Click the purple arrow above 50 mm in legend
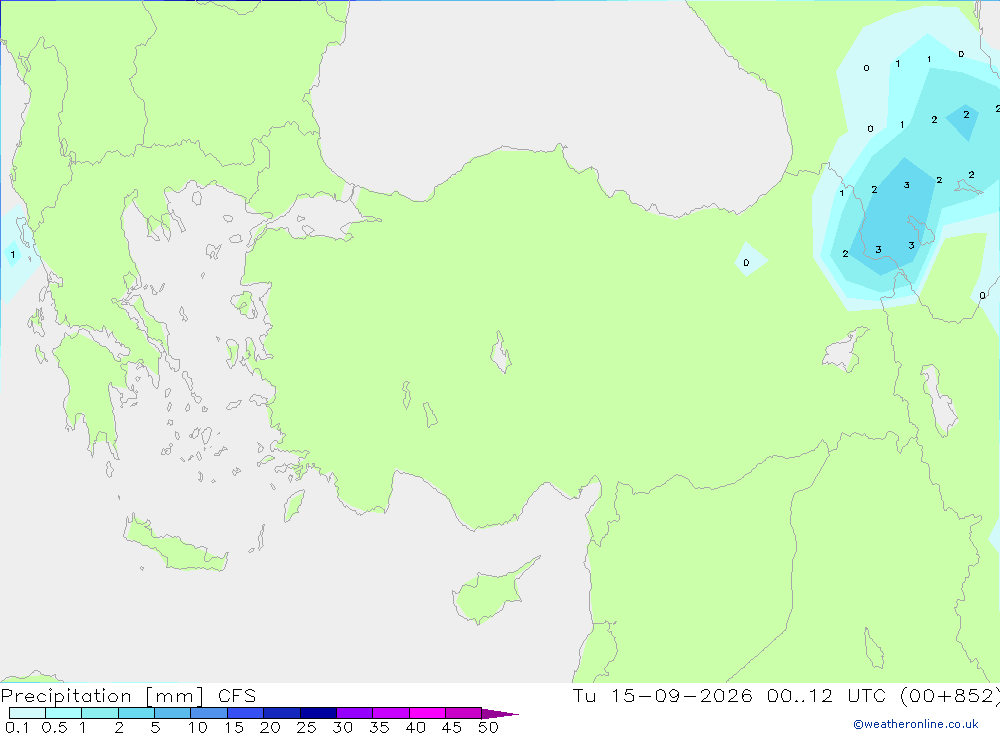1000x733 pixels. [x=499, y=713]
